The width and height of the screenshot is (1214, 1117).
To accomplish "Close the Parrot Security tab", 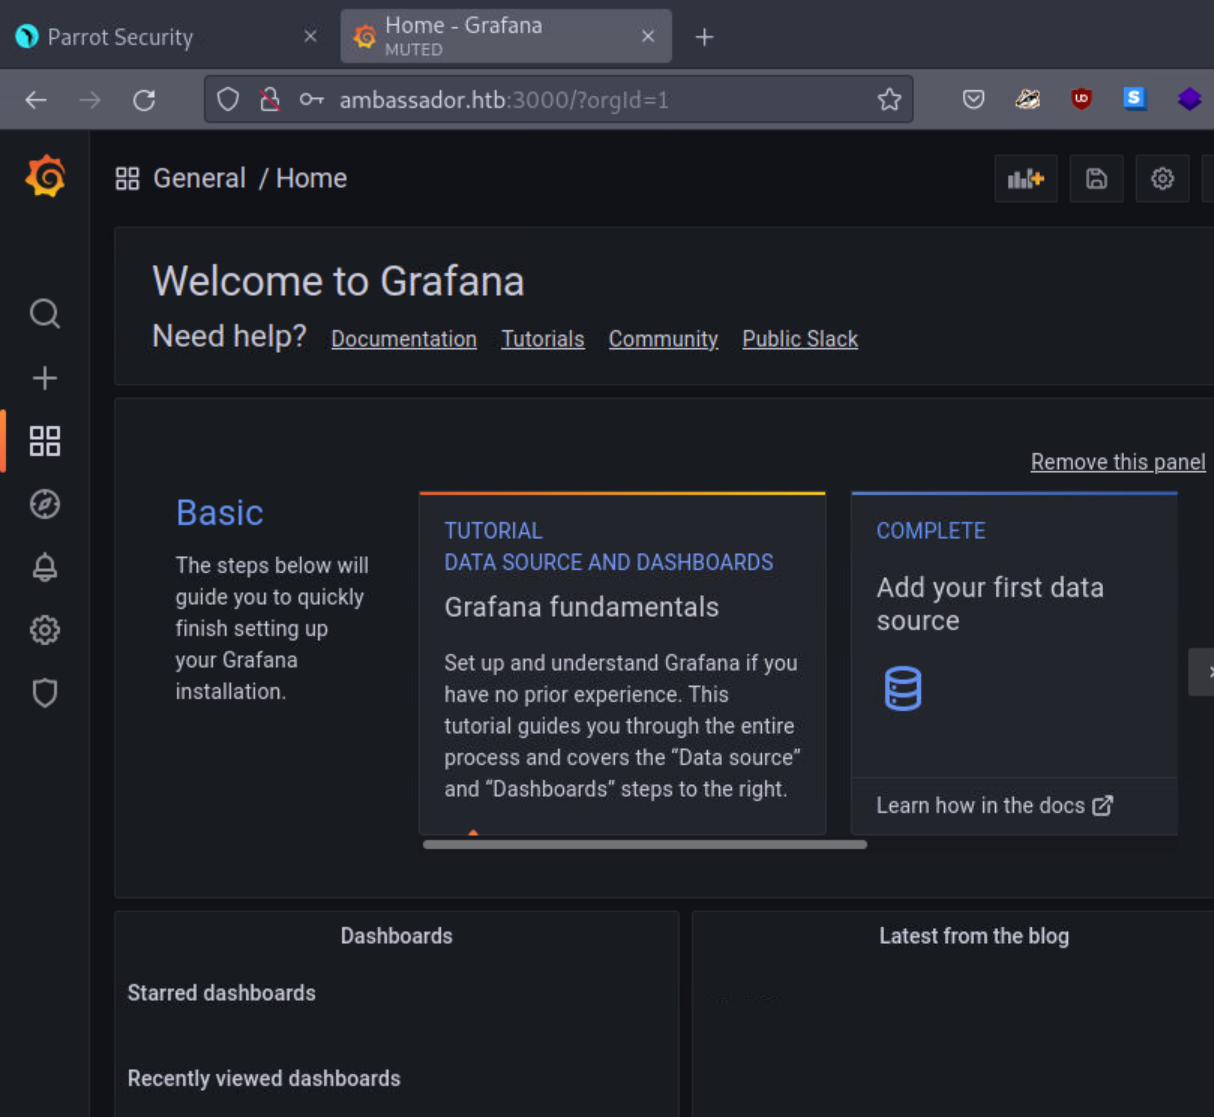I will (x=310, y=36).
